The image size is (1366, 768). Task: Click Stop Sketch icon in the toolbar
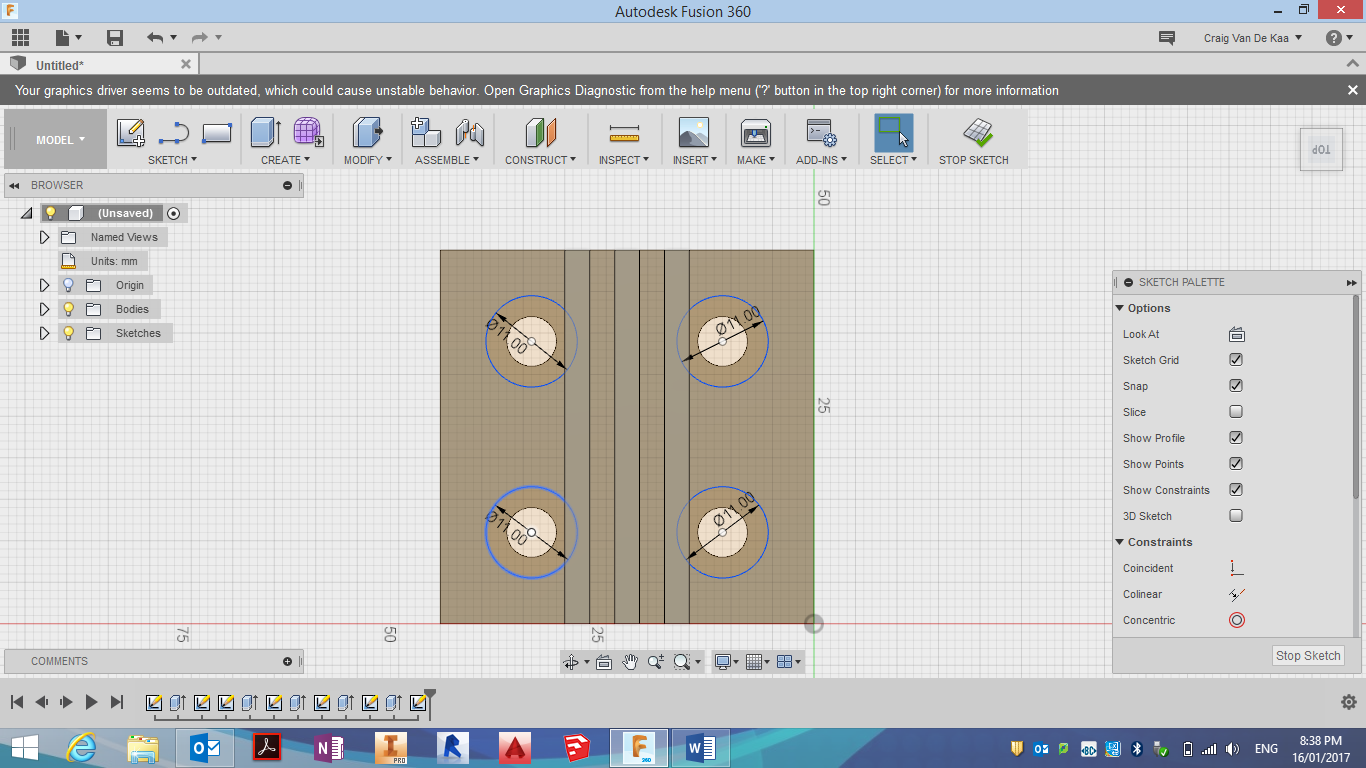(x=977, y=133)
